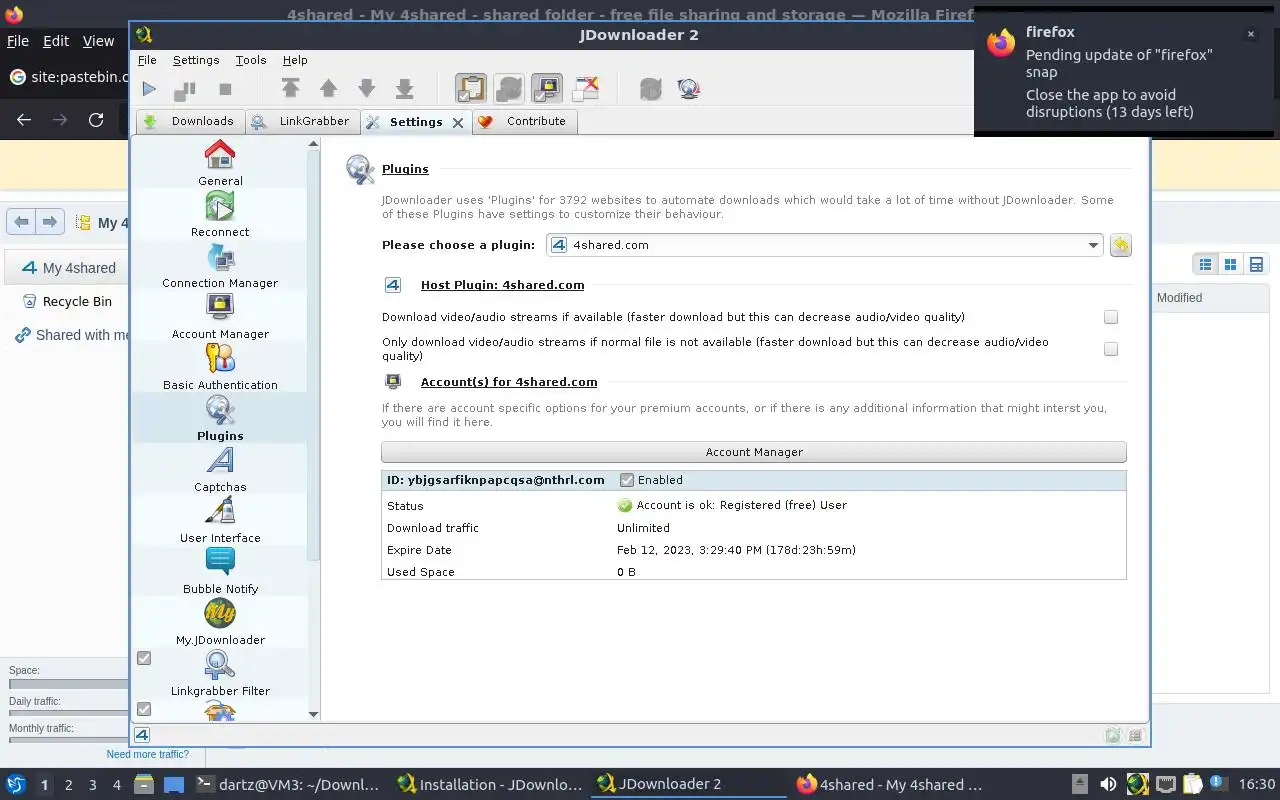Click the 4shared back navigation arrow

pos(21,222)
